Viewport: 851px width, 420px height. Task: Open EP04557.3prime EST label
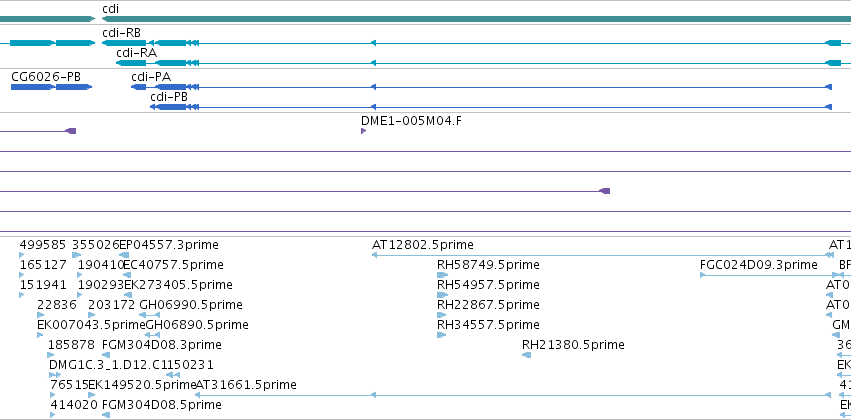coord(168,245)
